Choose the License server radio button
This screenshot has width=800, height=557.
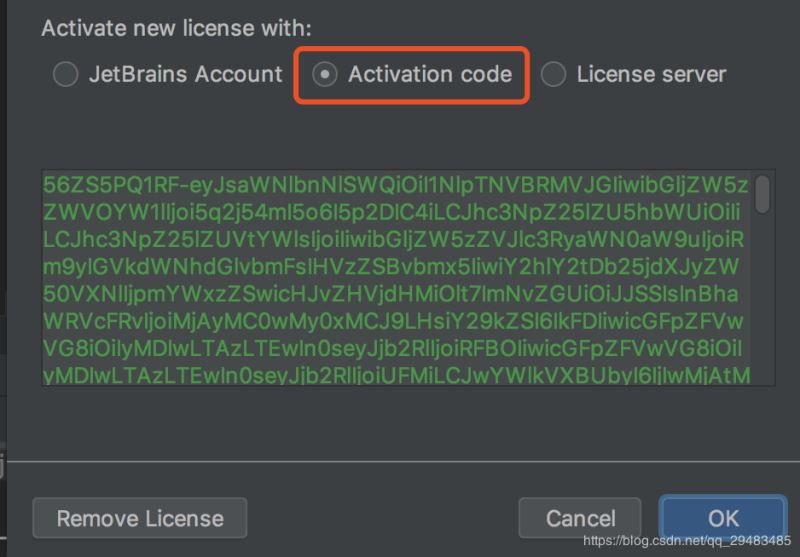pyautogui.click(x=554, y=74)
